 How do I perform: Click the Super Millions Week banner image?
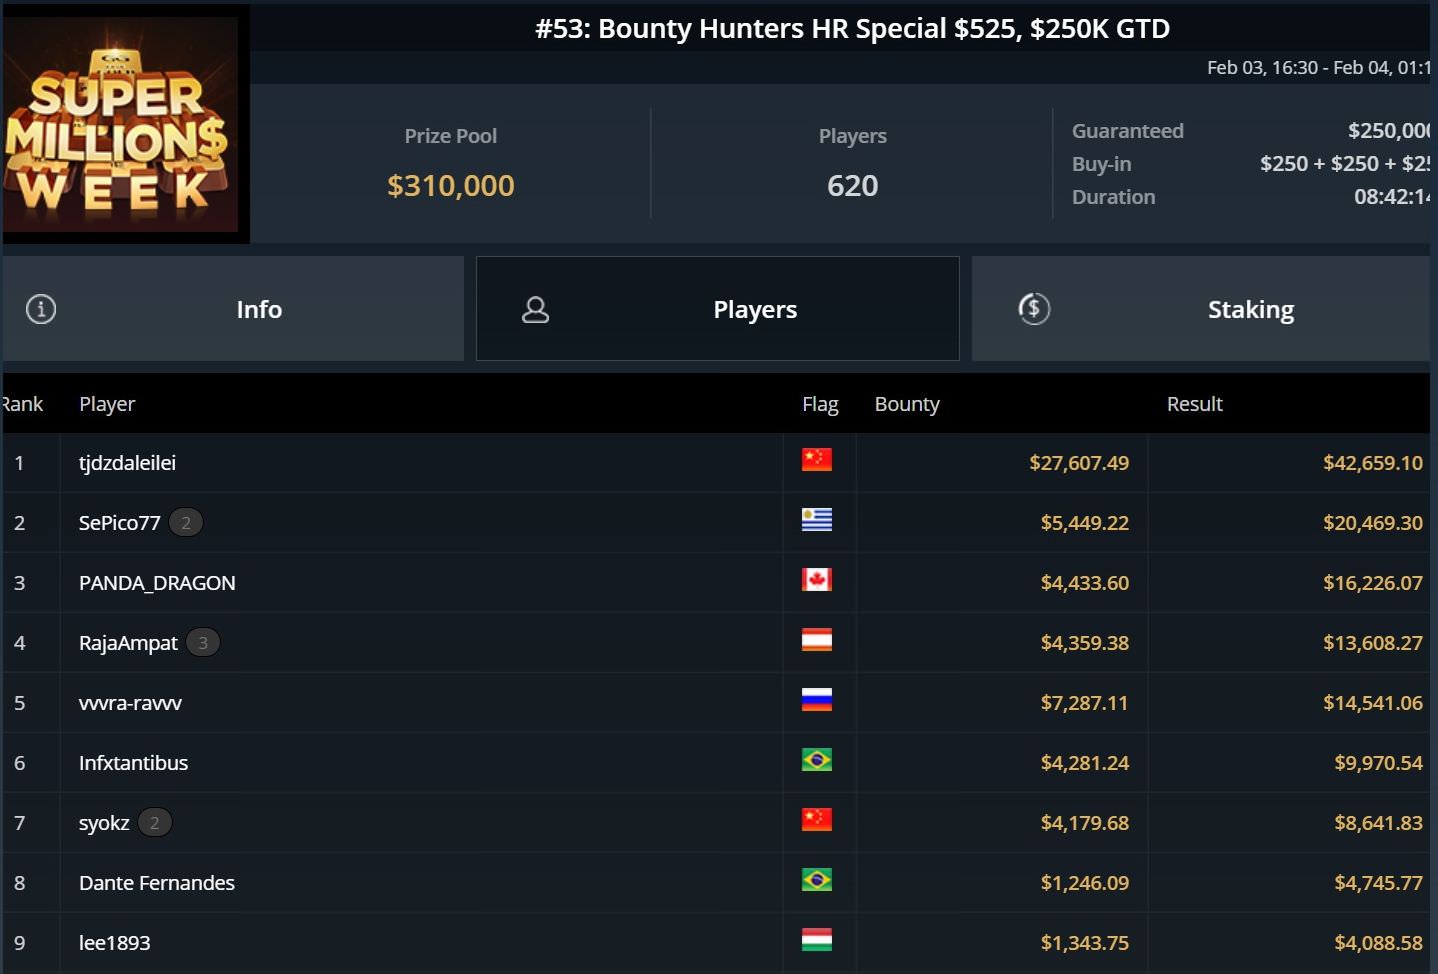[x=121, y=125]
